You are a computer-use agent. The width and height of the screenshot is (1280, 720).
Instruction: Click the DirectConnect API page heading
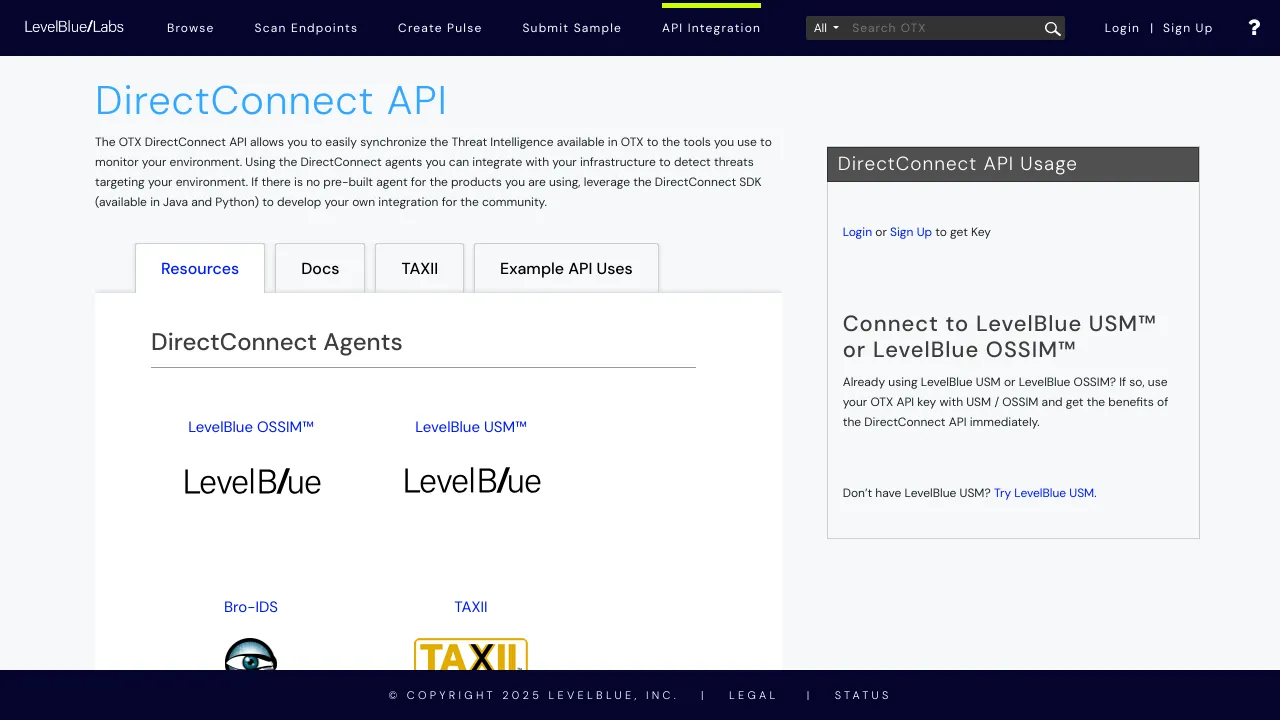pyautogui.click(x=271, y=101)
